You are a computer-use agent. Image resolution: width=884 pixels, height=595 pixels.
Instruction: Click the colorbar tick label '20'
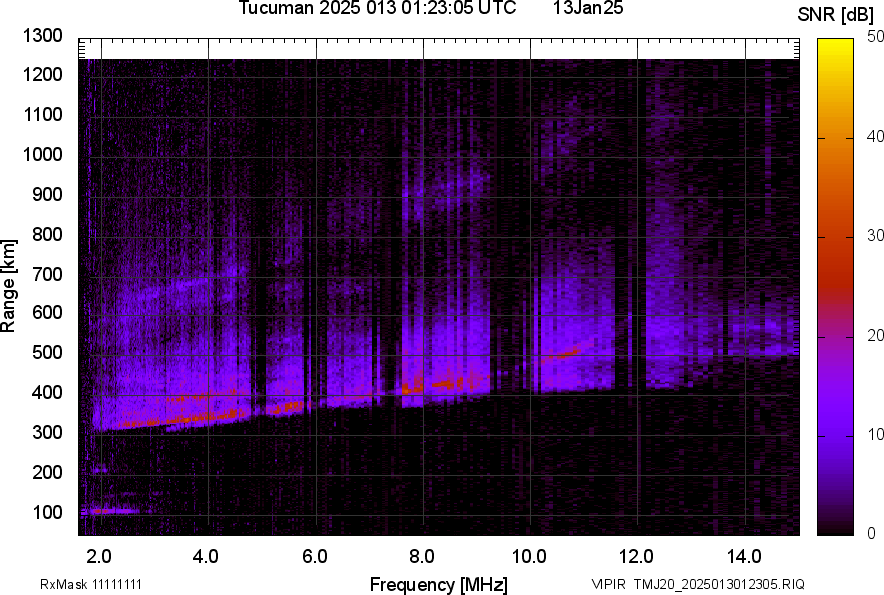tap(875, 335)
